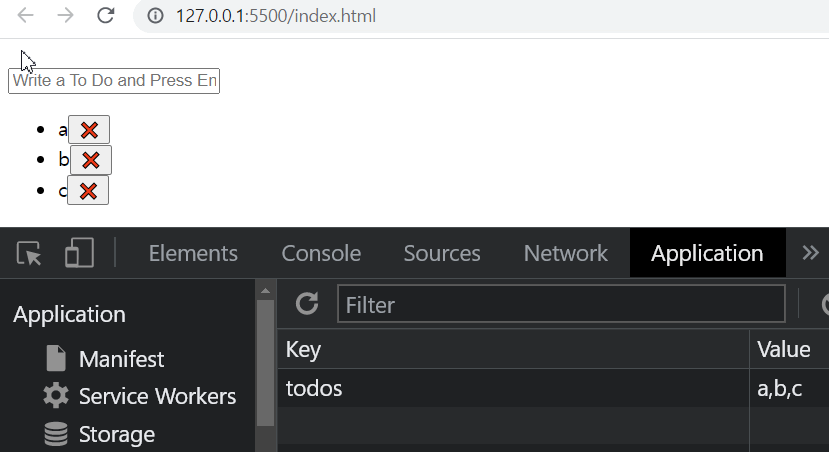Go back using browser back arrow
Viewport: 829px width, 452px height.
pyautogui.click(x=25, y=15)
